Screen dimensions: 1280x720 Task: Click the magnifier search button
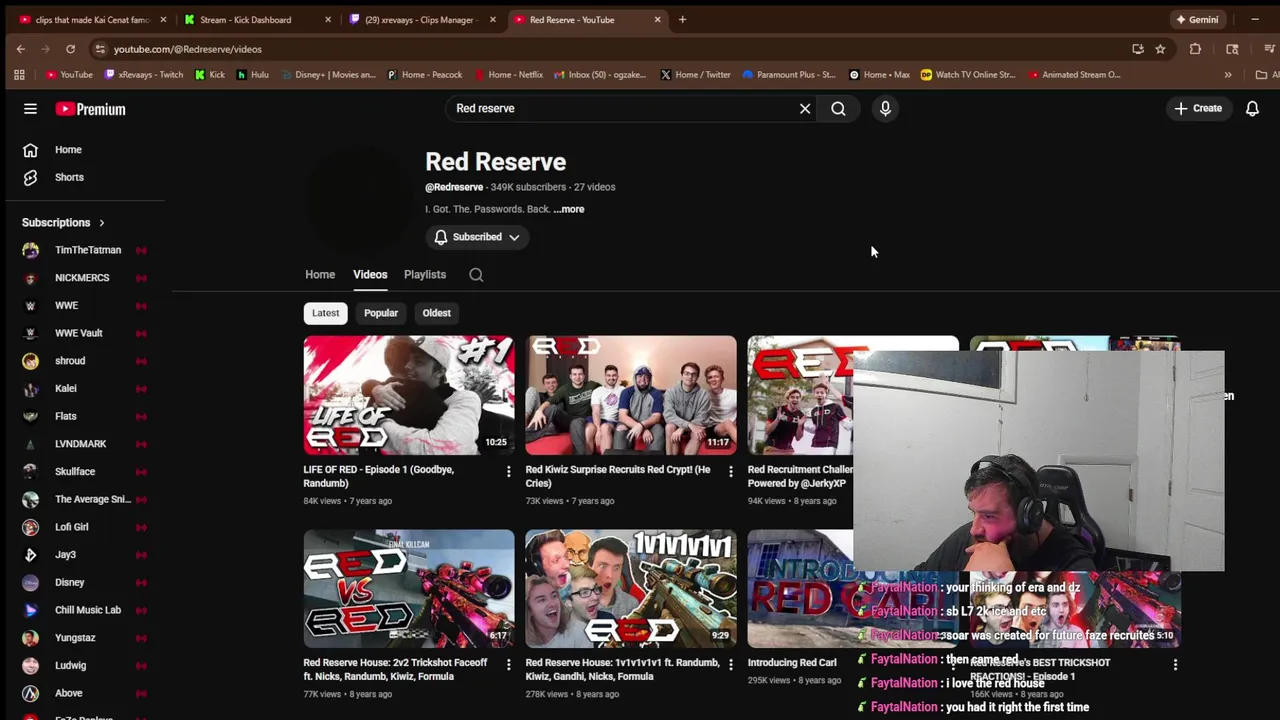point(838,108)
